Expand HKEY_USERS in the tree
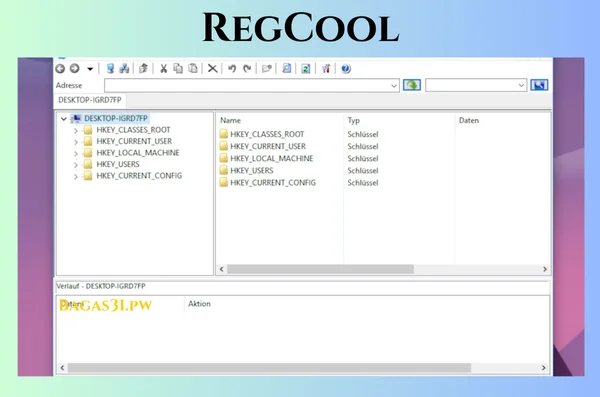This screenshot has height=397, width=600. tap(76, 165)
